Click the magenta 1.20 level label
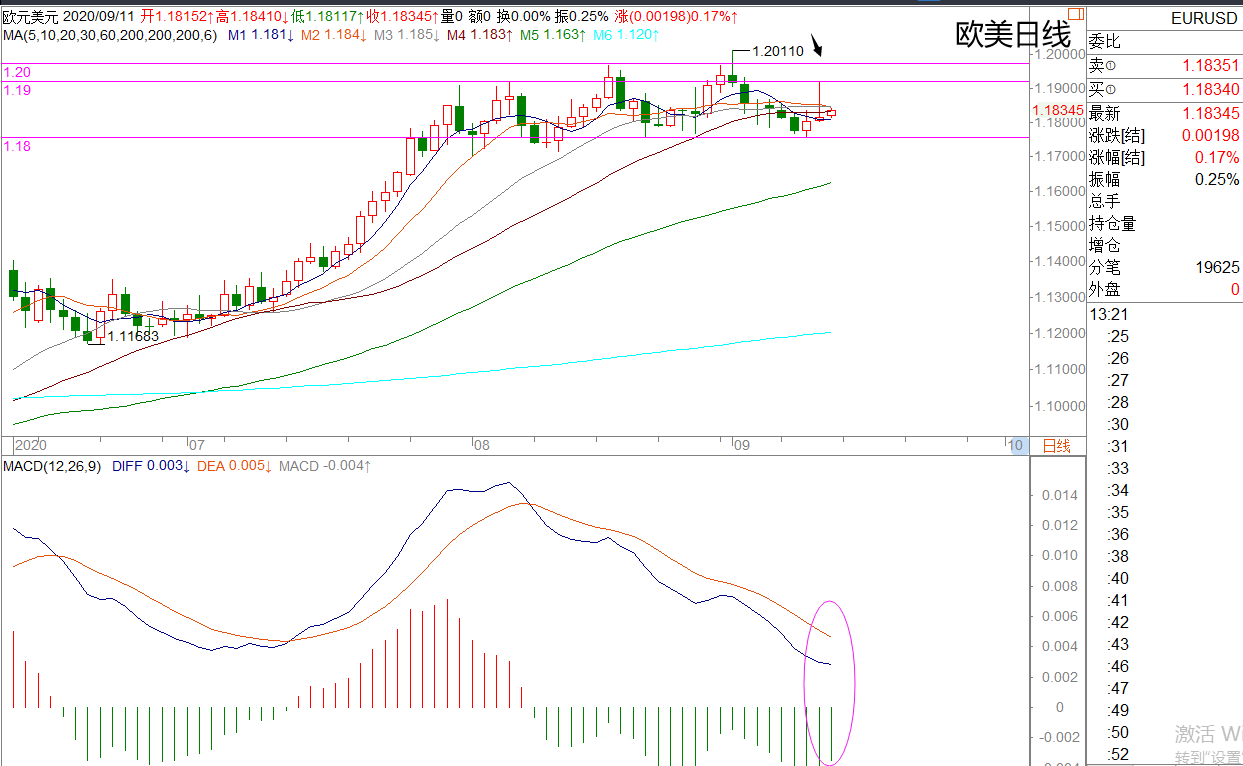Image resolution: width=1243 pixels, height=766 pixels. 17,72
